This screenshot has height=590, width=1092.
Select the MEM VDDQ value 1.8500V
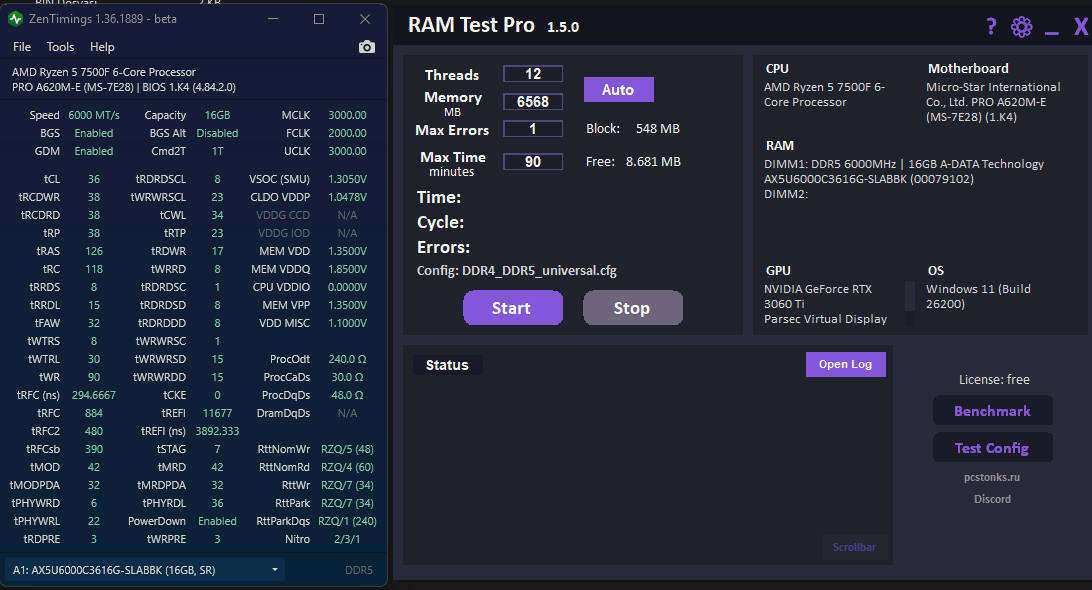pos(348,269)
